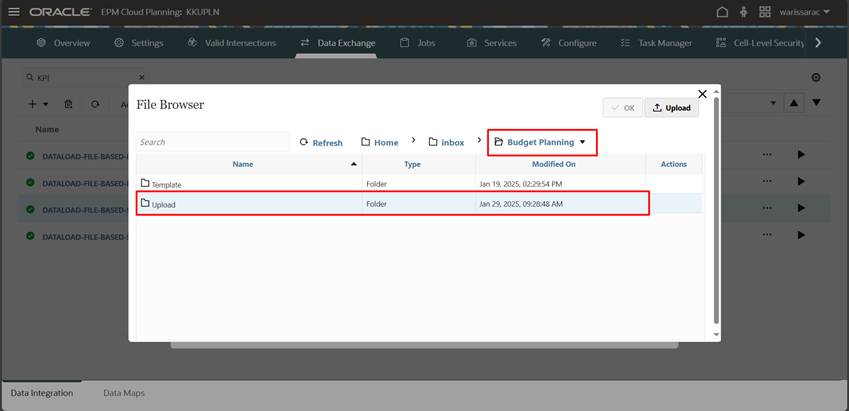Click the Budget Planning breadcrumb folder
Viewport: 849px width, 411px height.
tap(534, 142)
